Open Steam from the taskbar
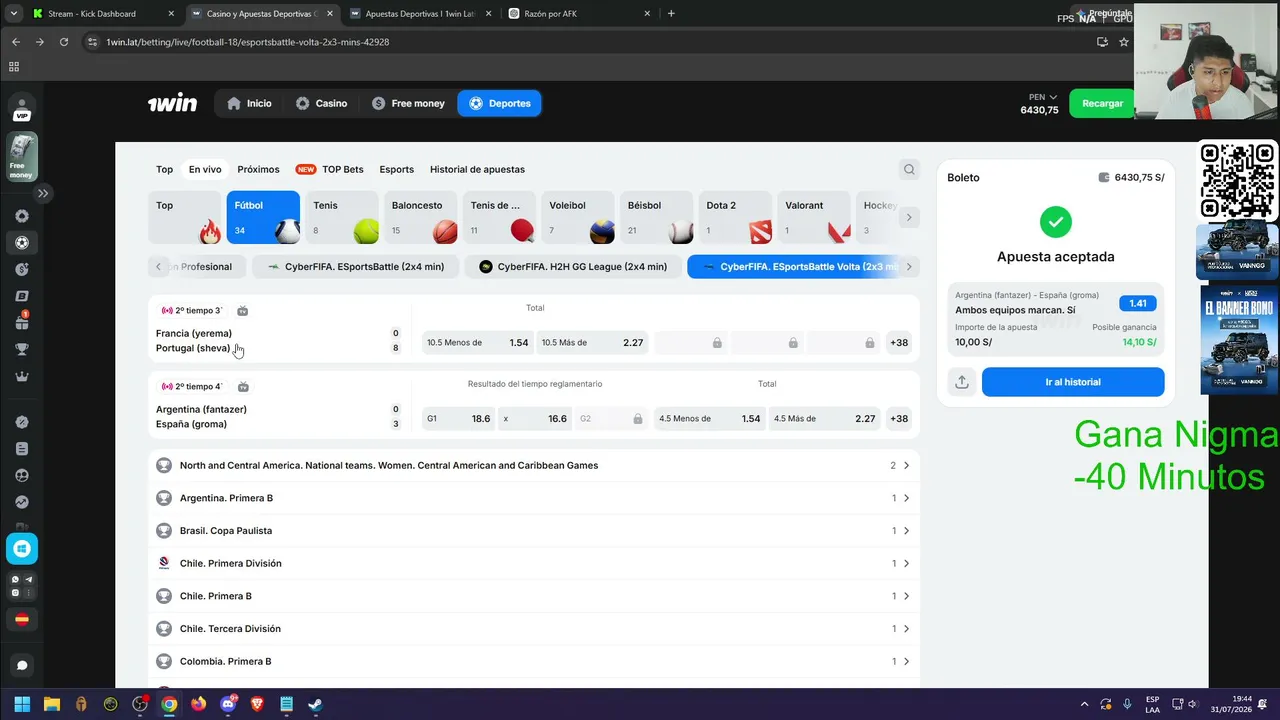The width and height of the screenshot is (1280, 720). click(x=315, y=704)
